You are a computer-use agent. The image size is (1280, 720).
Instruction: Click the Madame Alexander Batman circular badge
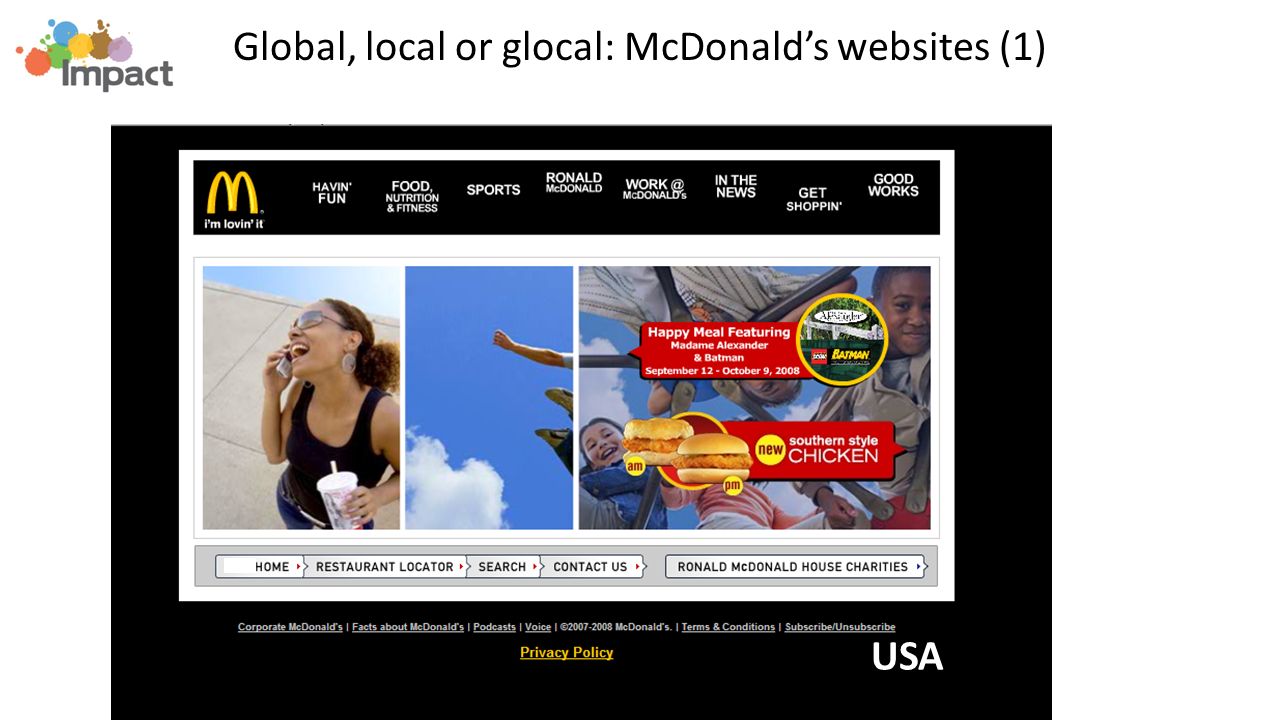[843, 340]
